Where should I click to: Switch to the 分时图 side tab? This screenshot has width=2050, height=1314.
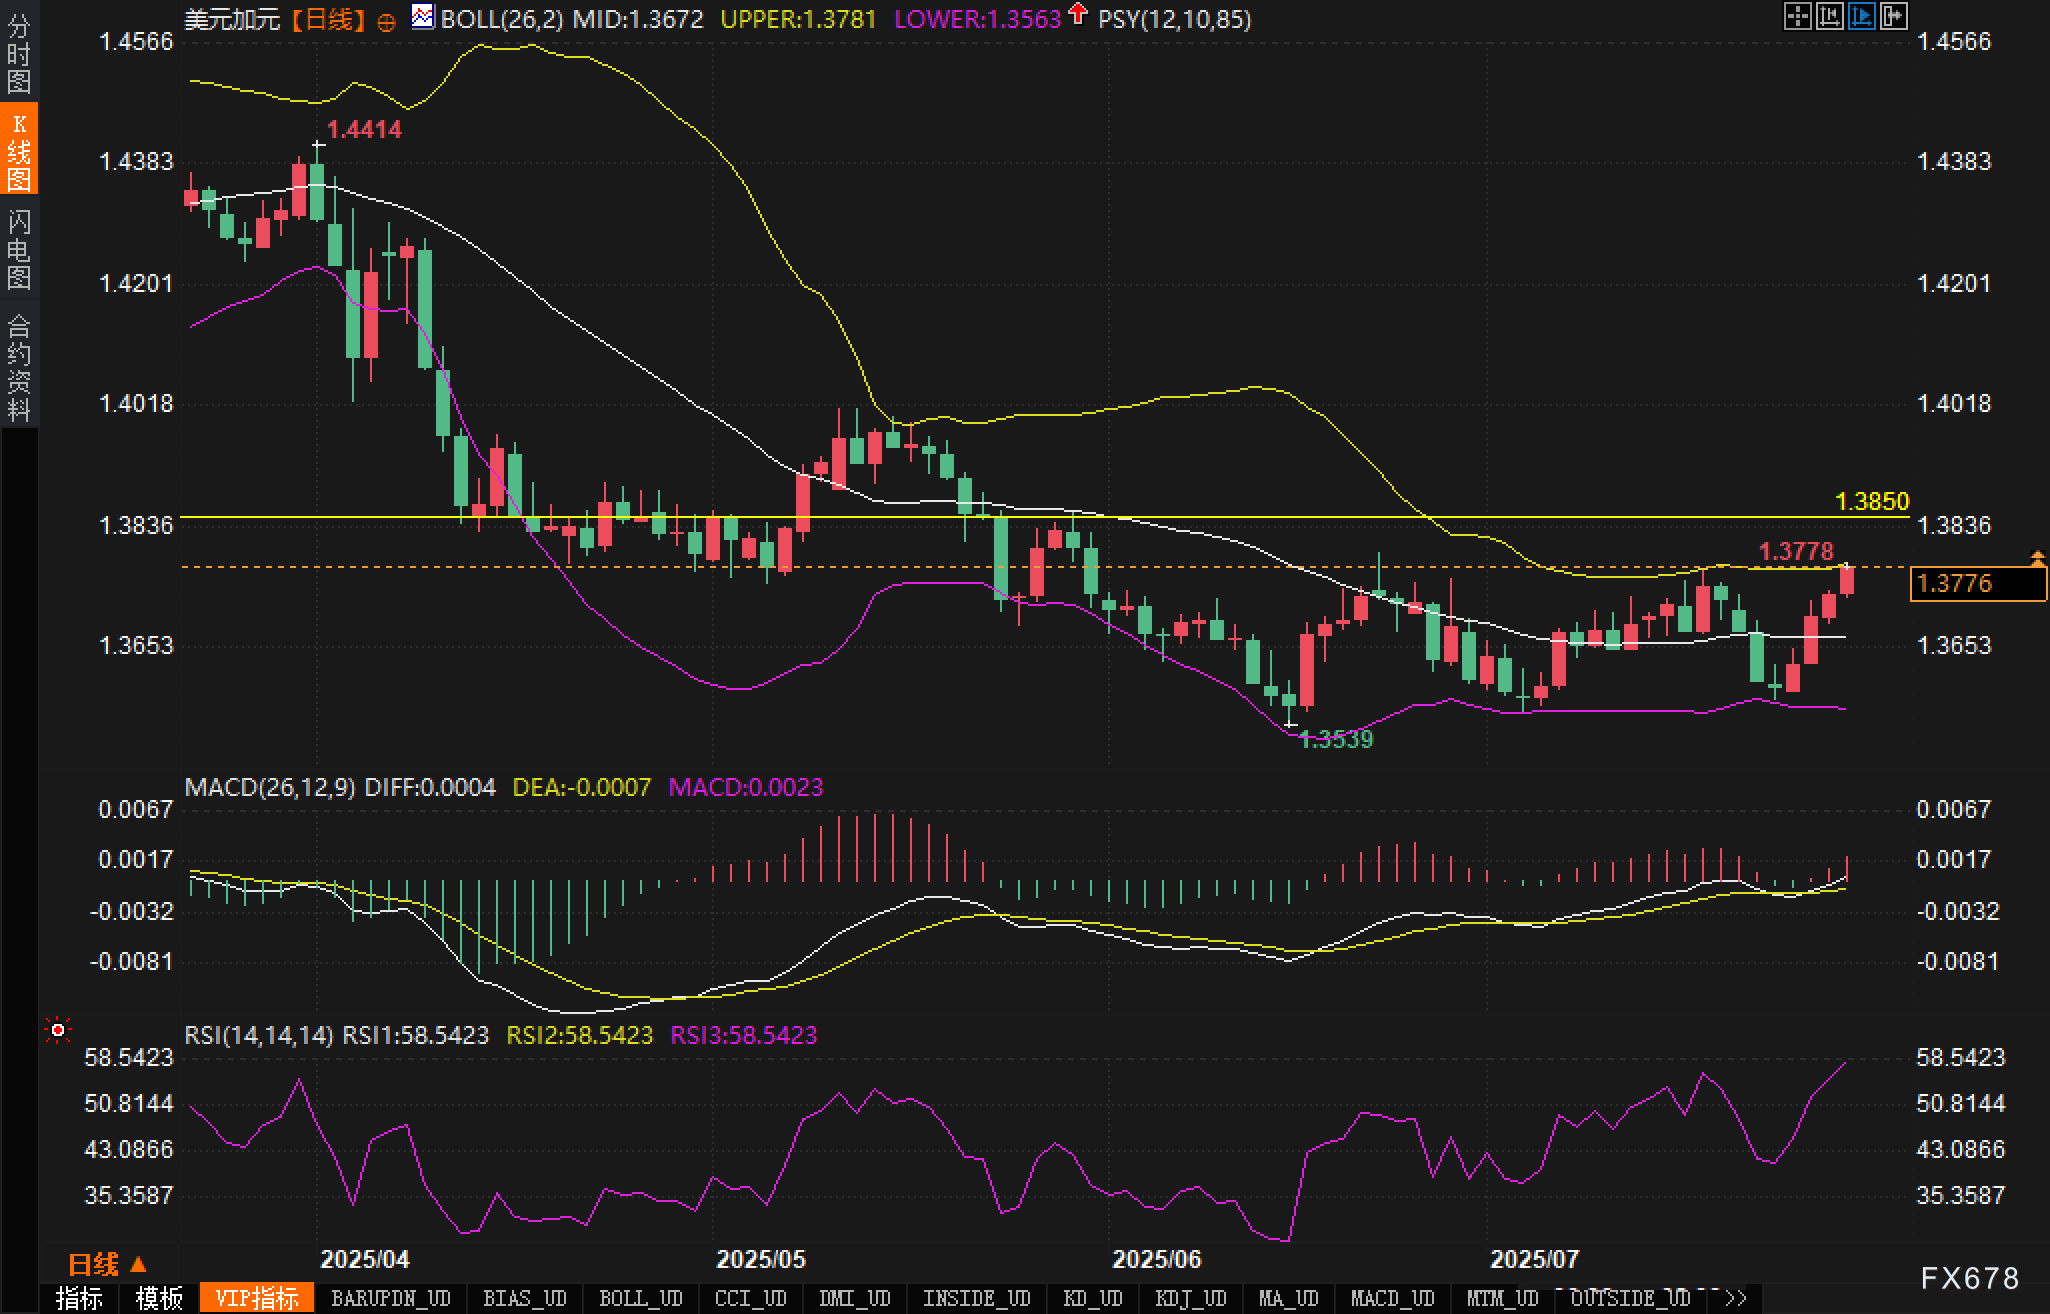pyautogui.click(x=19, y=53)
